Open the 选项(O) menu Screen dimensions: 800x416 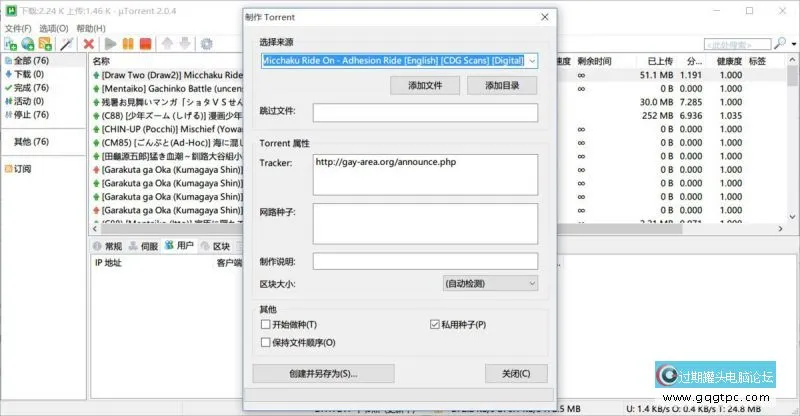[53, 28]
